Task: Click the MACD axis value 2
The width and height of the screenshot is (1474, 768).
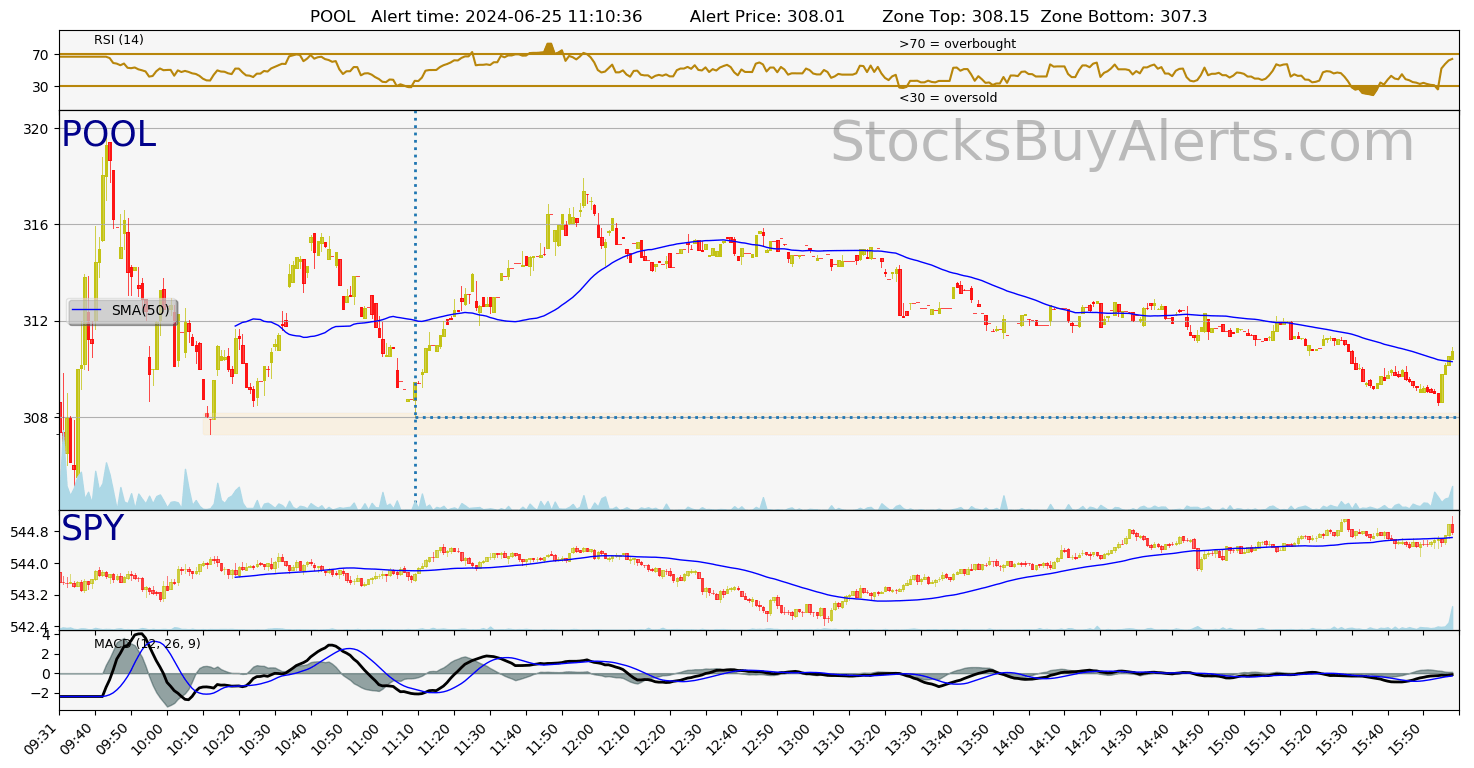Action: point(45,654)
